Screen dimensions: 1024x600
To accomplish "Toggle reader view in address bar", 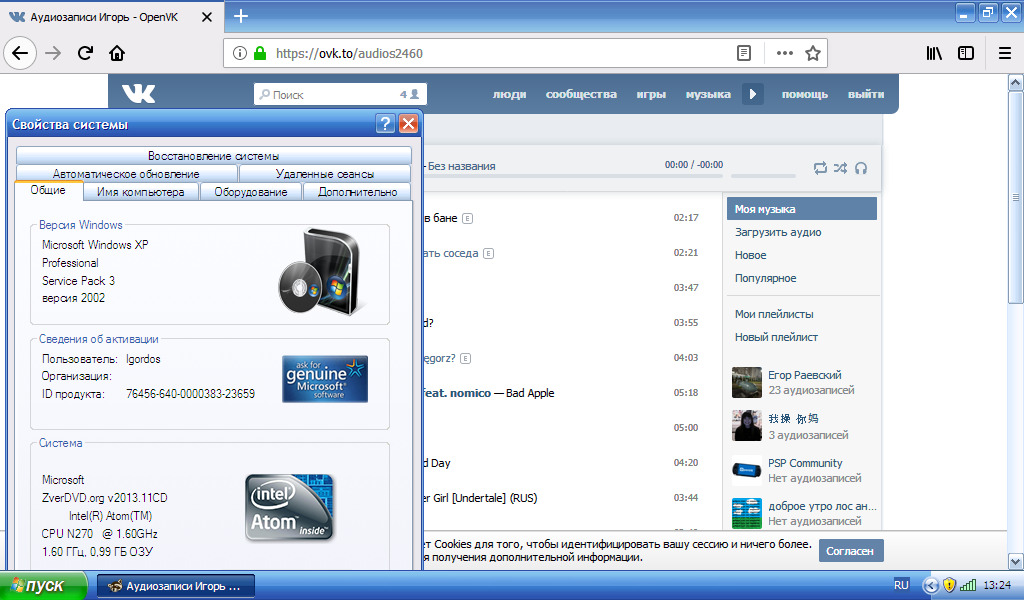I will [x=744, y=53].
